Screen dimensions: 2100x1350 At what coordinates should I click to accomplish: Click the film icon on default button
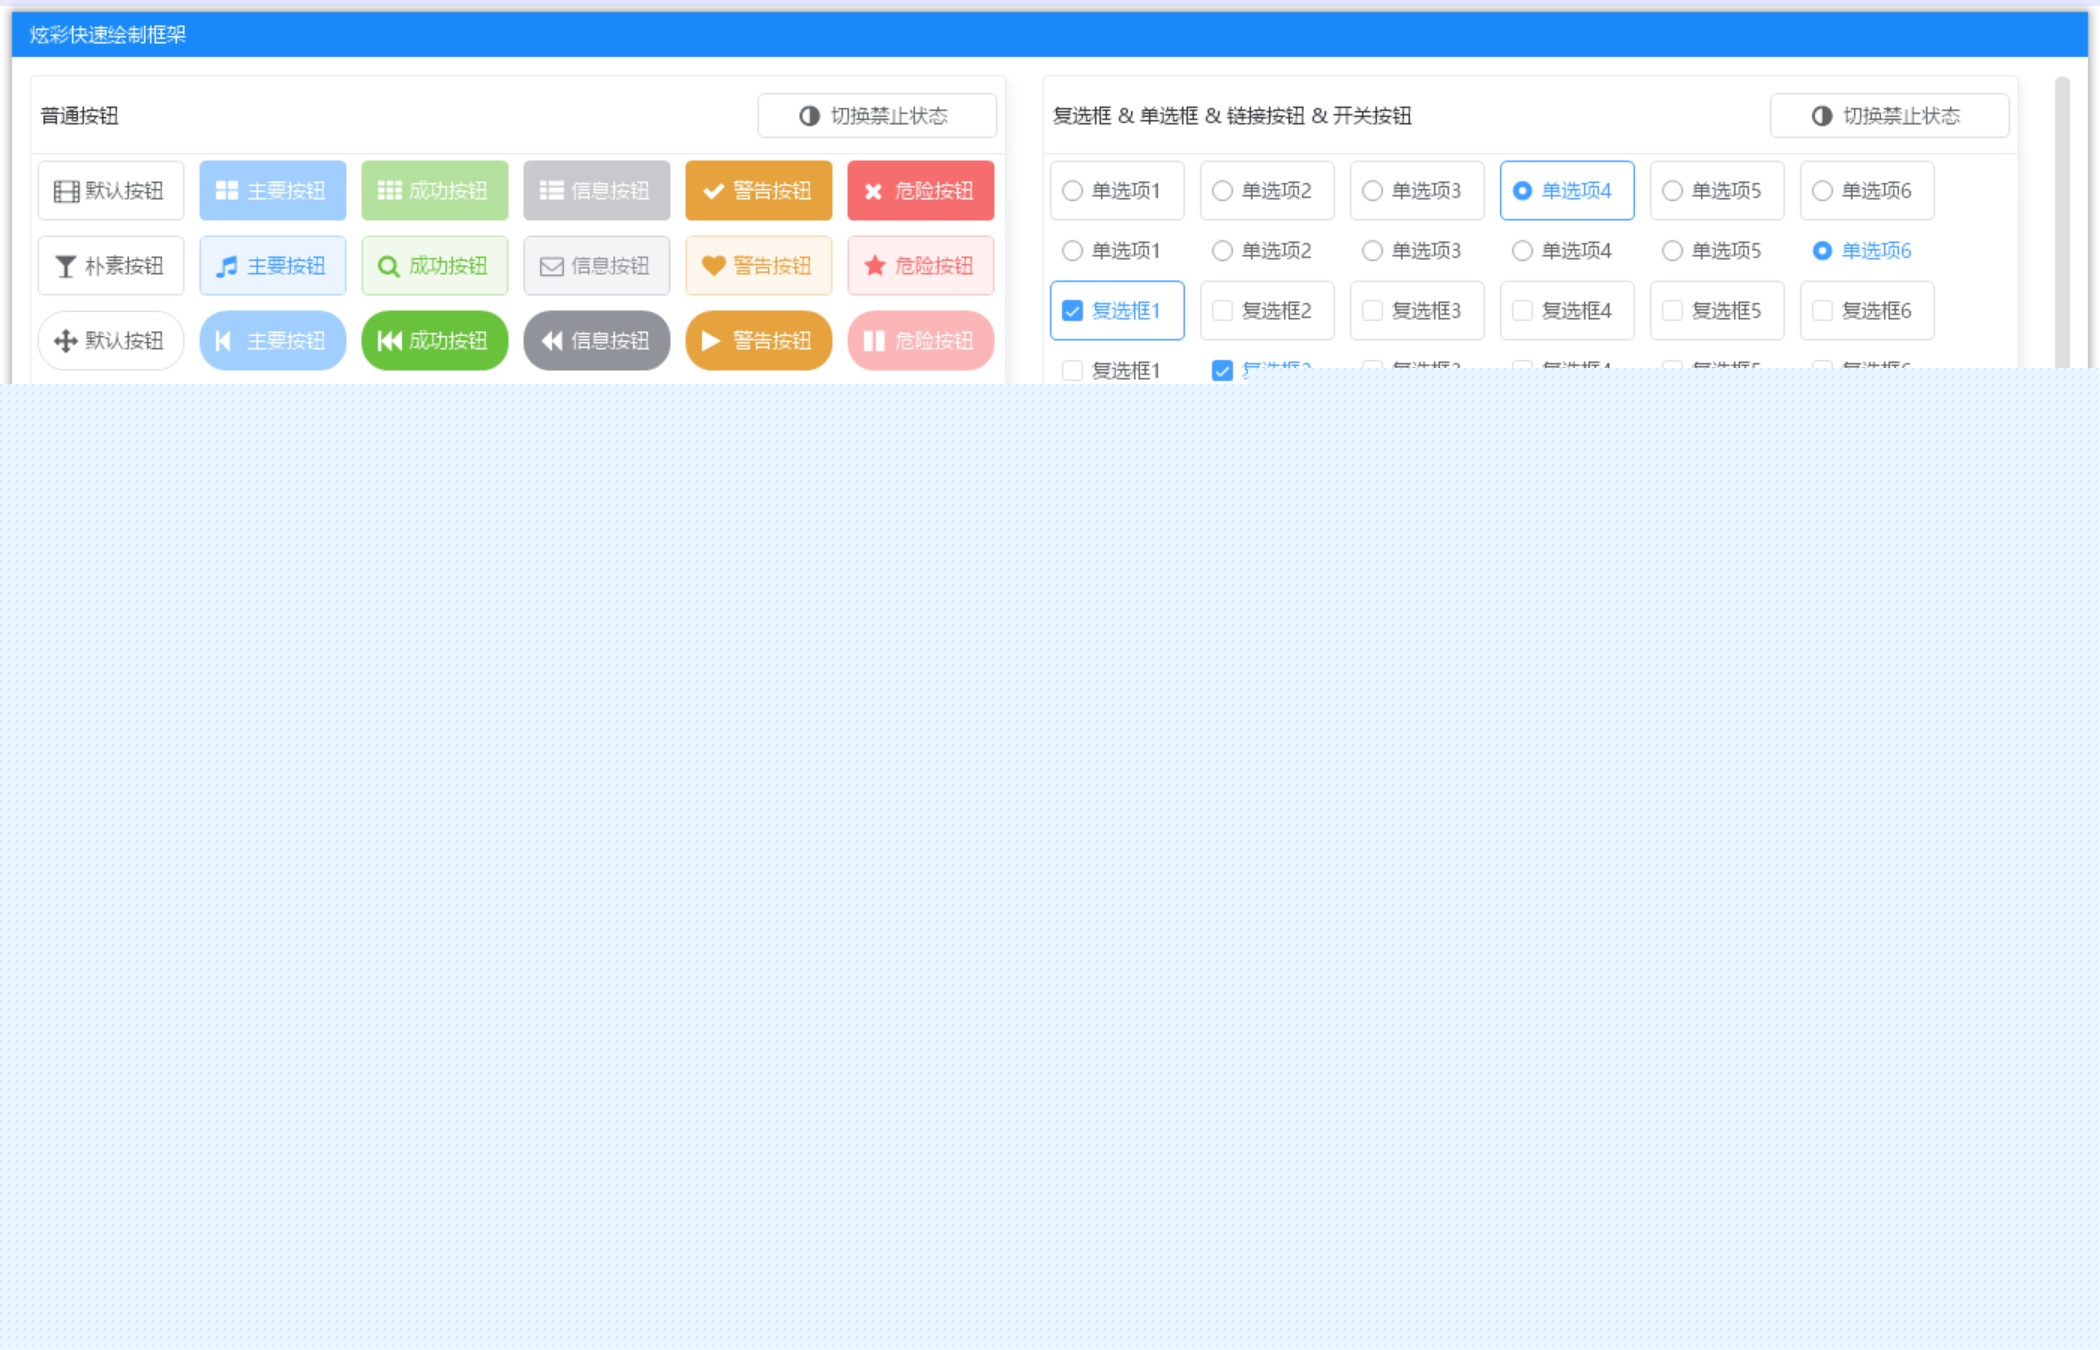click(x=66, y=191)
